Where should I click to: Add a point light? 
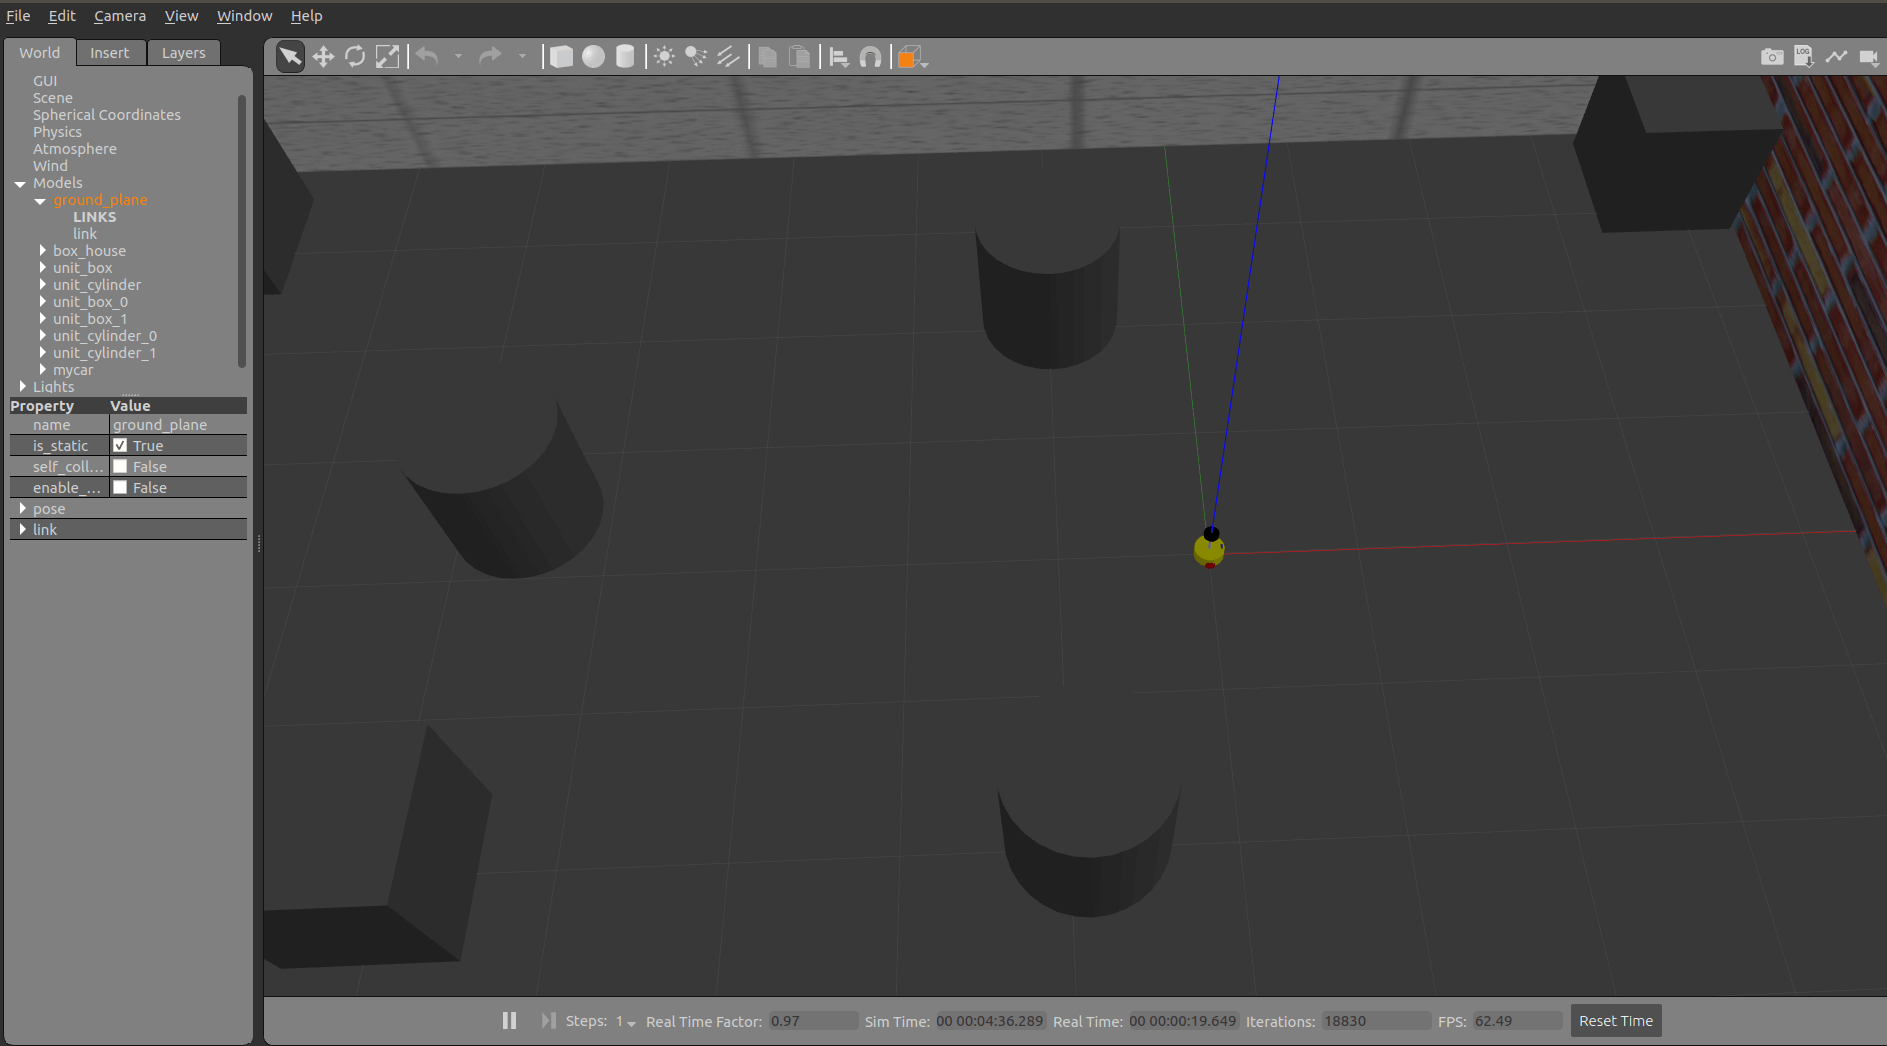click(x=664, y=57)
